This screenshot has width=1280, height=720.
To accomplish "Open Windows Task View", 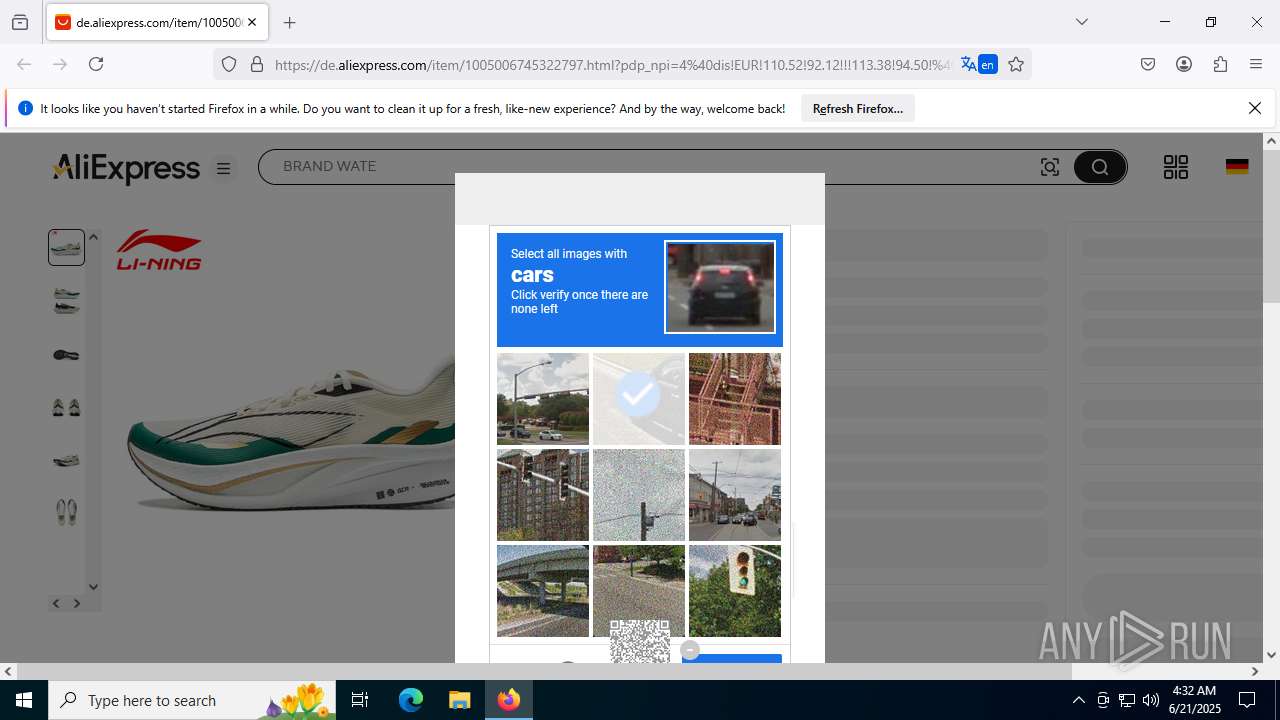I will pyautogui.click(x=360, y=700).
